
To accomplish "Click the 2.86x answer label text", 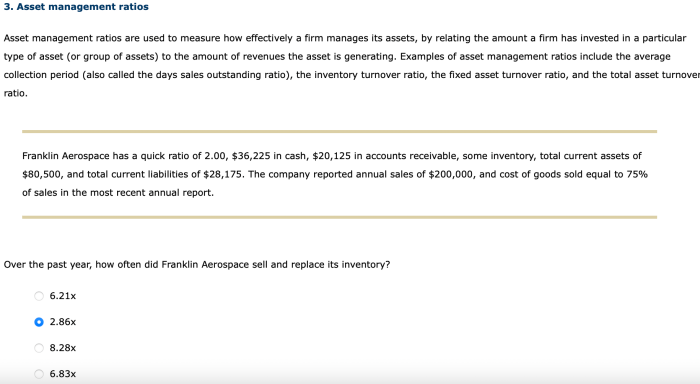I will point(62,321).
